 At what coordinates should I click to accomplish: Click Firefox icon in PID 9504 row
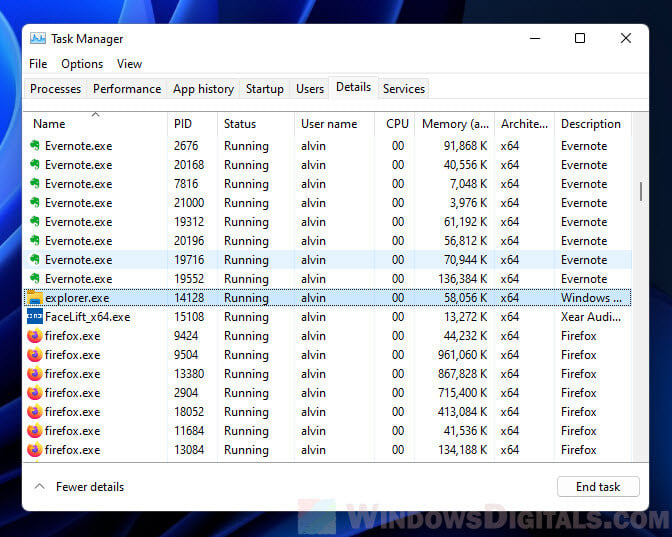35,354
